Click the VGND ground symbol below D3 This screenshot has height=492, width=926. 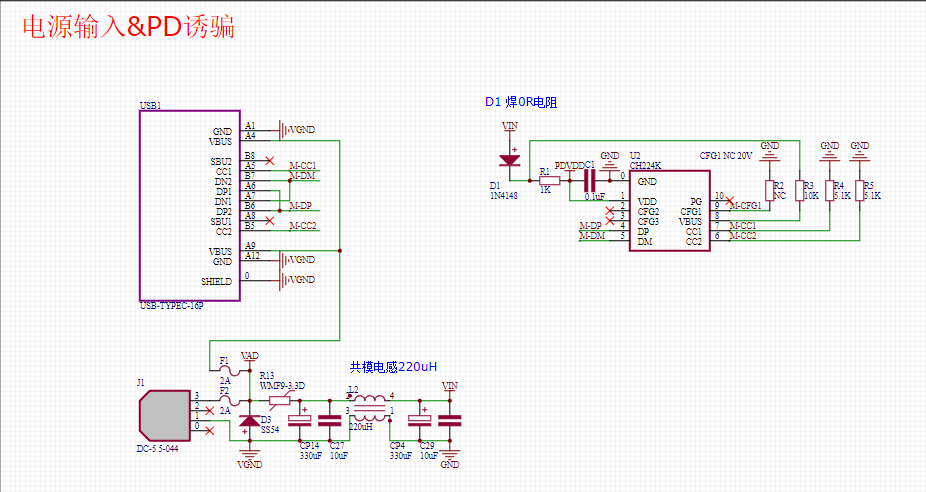click(249, 458)
